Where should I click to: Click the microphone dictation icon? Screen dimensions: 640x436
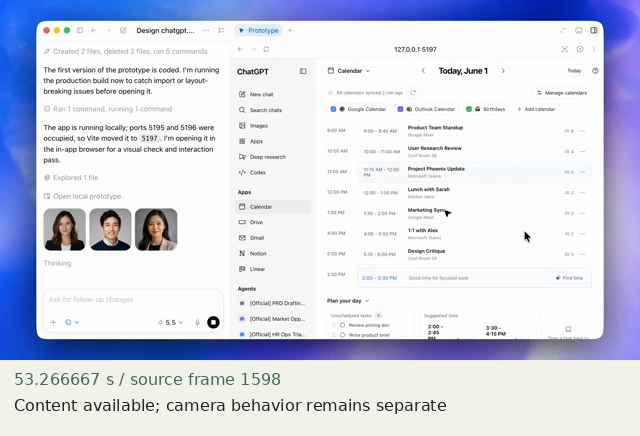coord(197,323)
